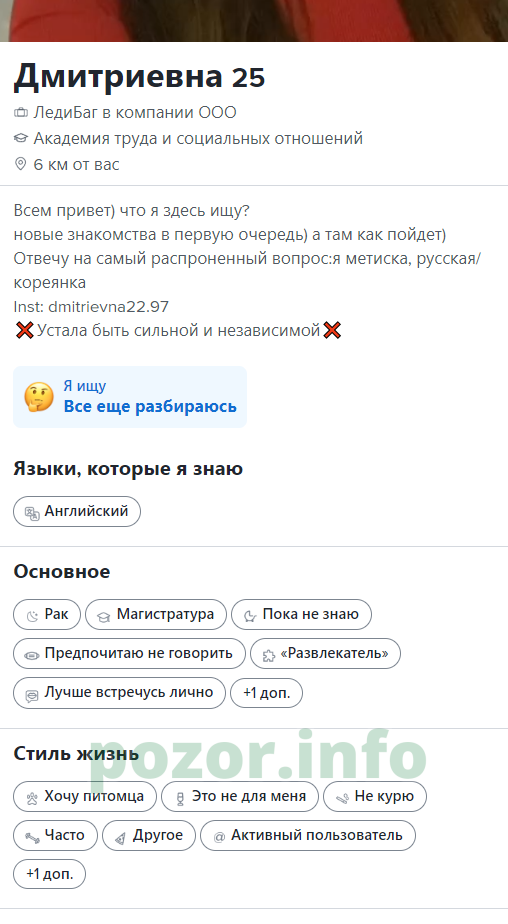This screenshot has height=924, width=508.
Task: Open the Я ищу Все еще разбираюсь card
Action: (x=130, y=397)
